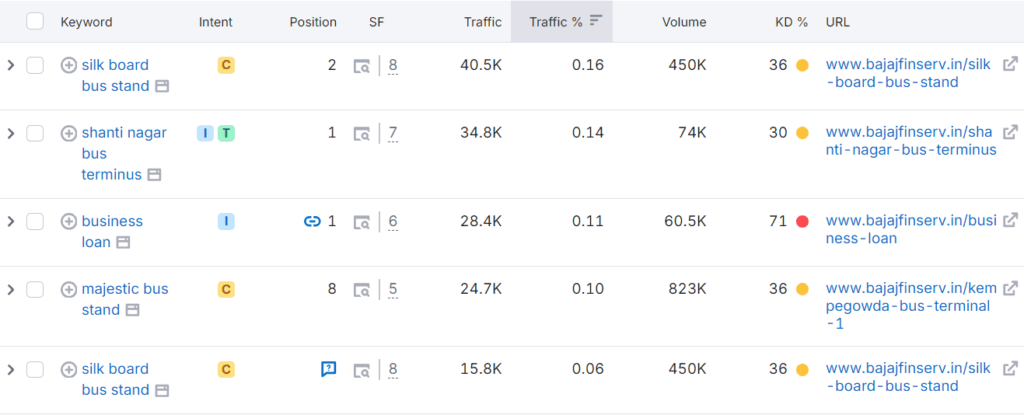
Task: Click the yellow KD dot next to 30
Action: (x=802, y=133)
